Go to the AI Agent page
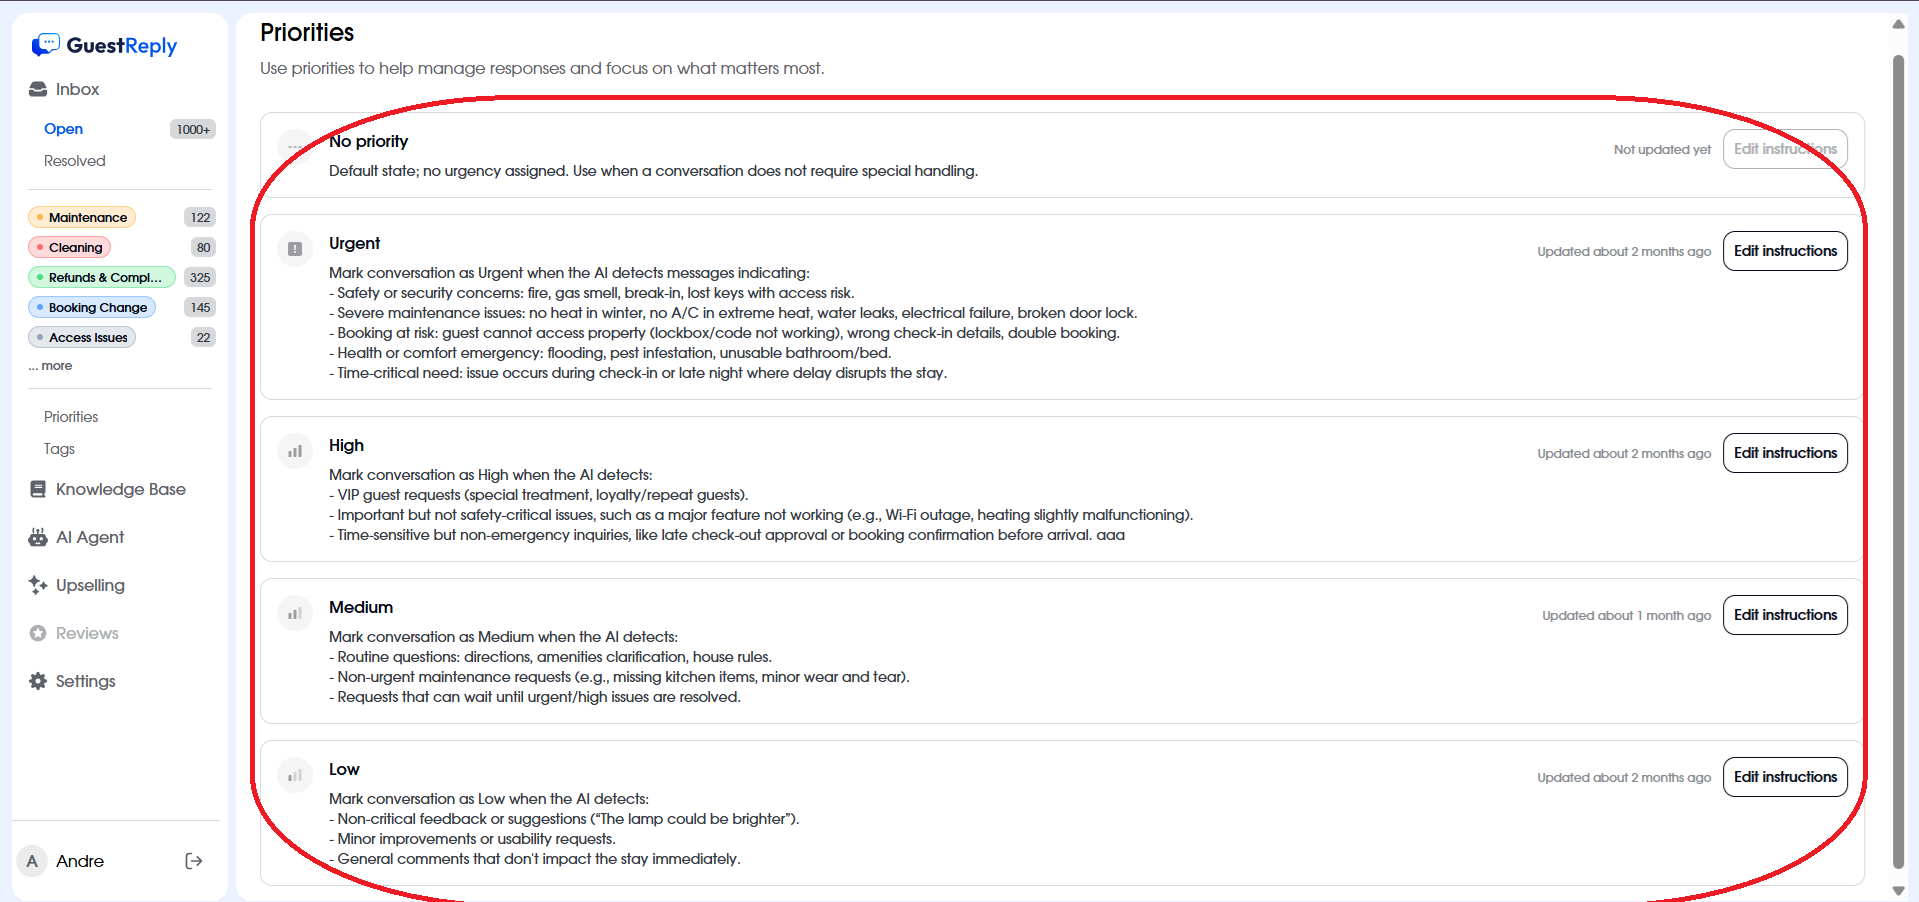The height and width of the screenshot is (902, 1919). [89, 537]
